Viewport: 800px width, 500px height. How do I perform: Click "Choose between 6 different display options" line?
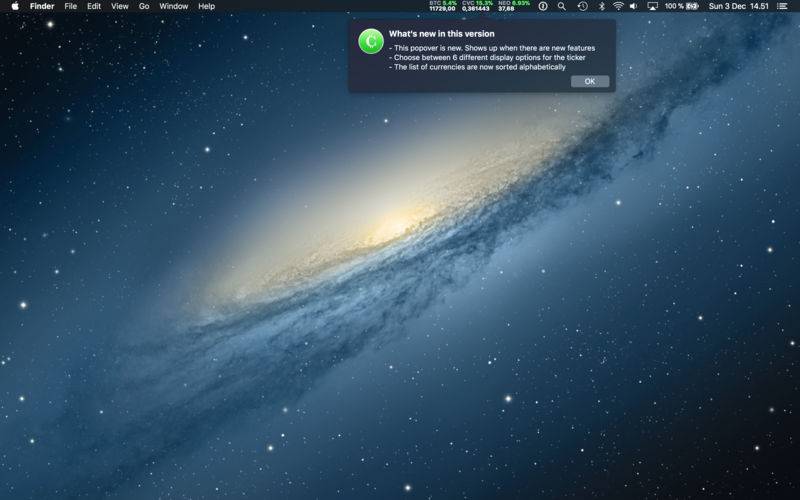pos(487,57)
